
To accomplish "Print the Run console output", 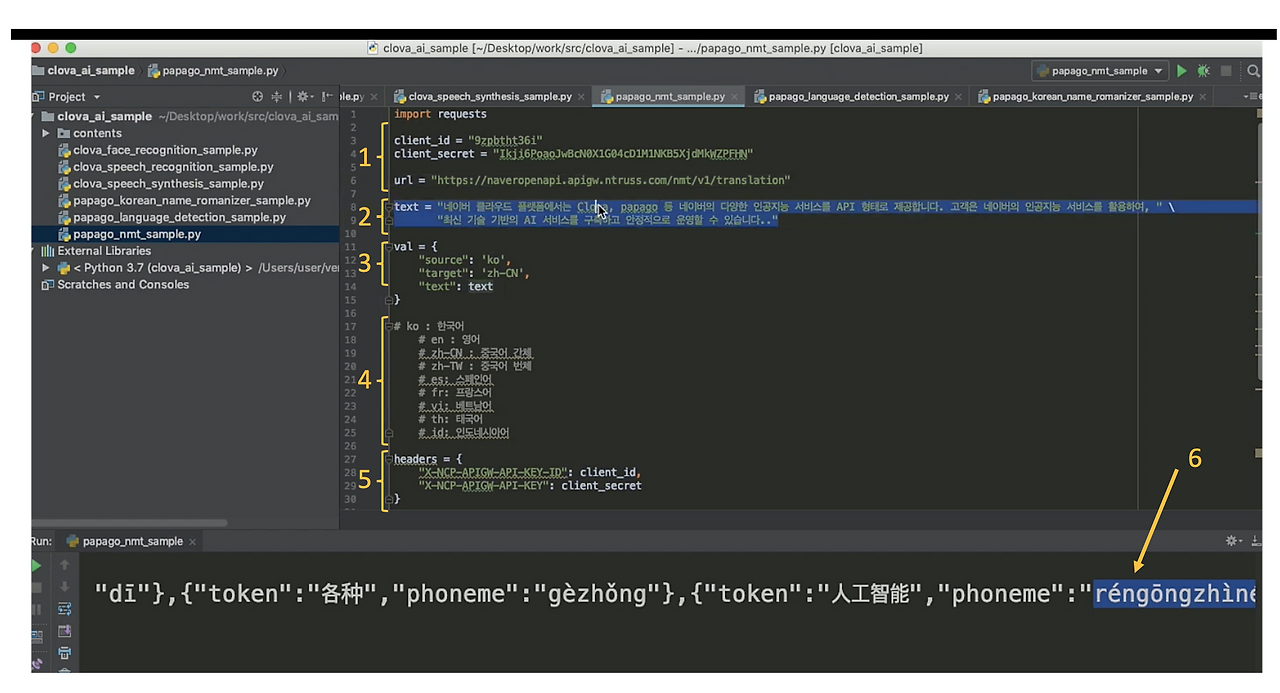I will pyautogui.click(x=65, y=653).
